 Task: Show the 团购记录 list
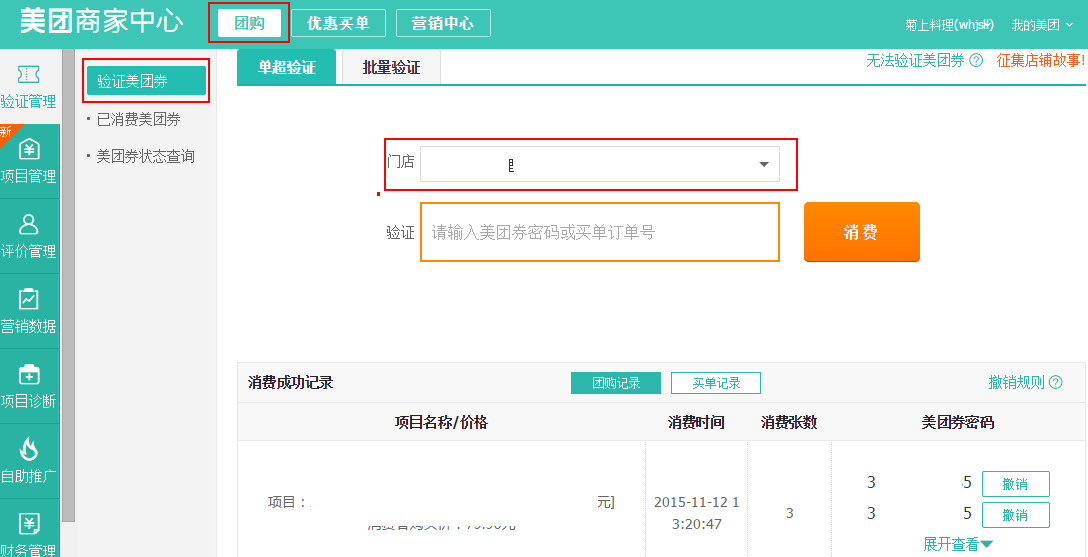pyautogui.click(x=615, y=383)
